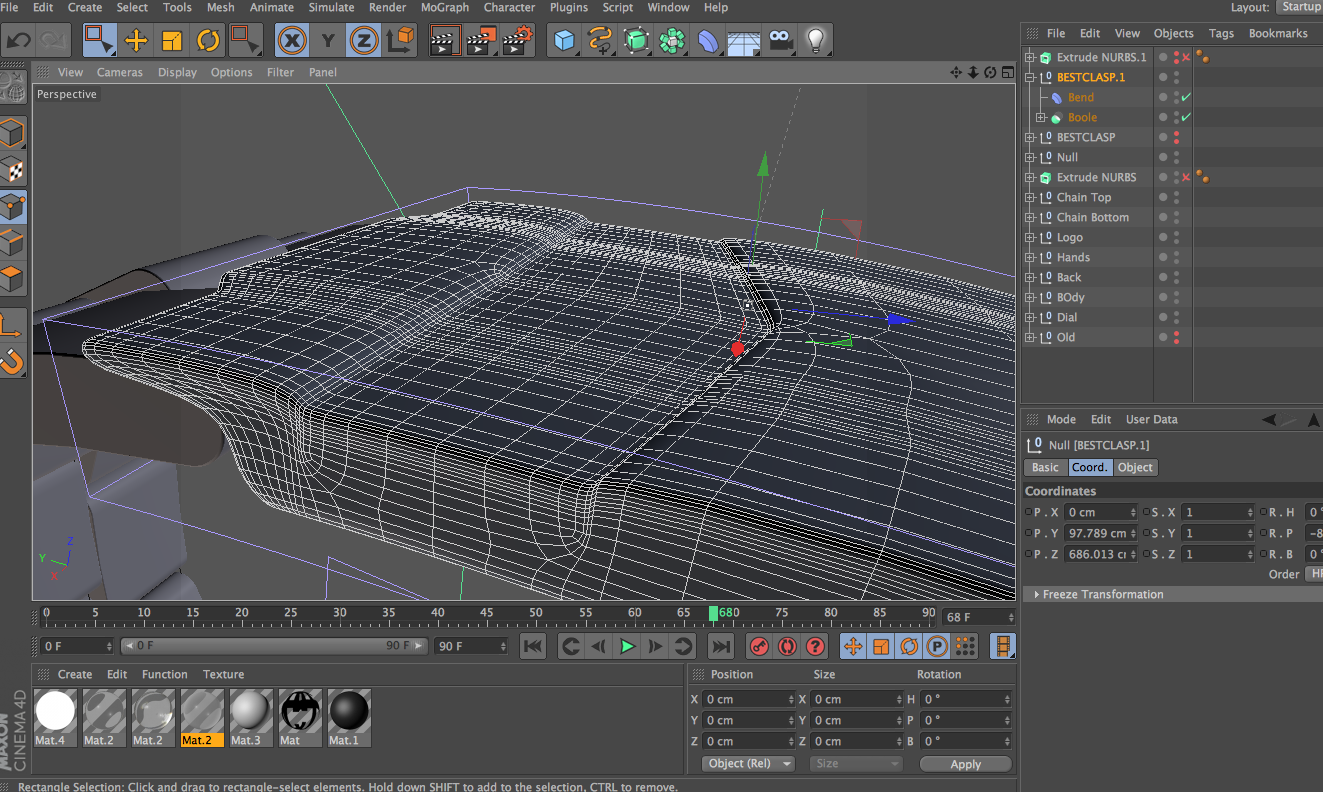This screenshot has height=792, width=1323.
Task: Open the Object (Rel) dropdown
Action: click(747, 763)
